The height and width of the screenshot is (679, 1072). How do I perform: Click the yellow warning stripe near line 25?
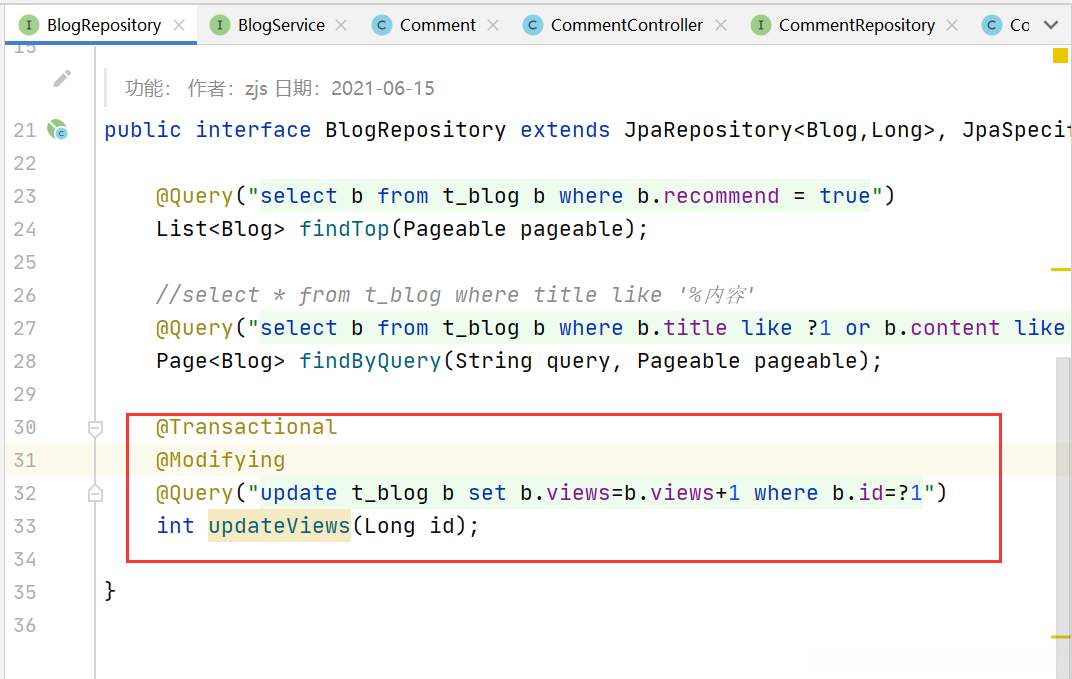1060,269
